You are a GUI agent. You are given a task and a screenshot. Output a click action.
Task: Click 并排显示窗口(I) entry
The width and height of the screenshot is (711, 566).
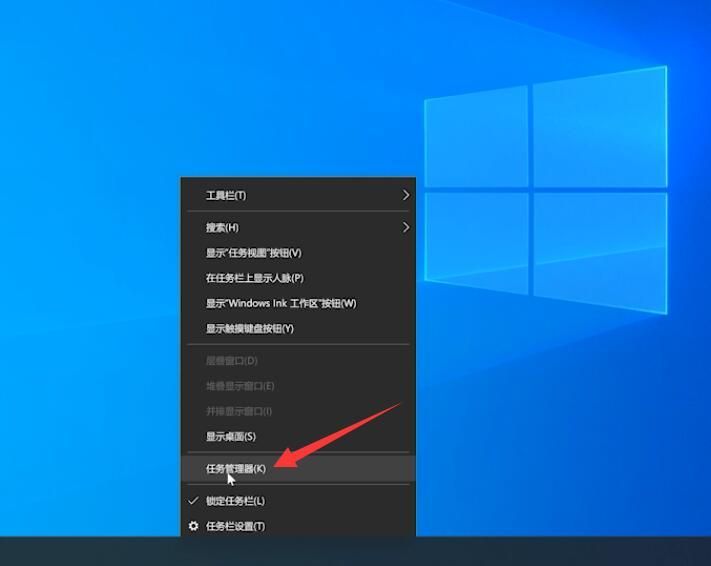tap(298, 411)
